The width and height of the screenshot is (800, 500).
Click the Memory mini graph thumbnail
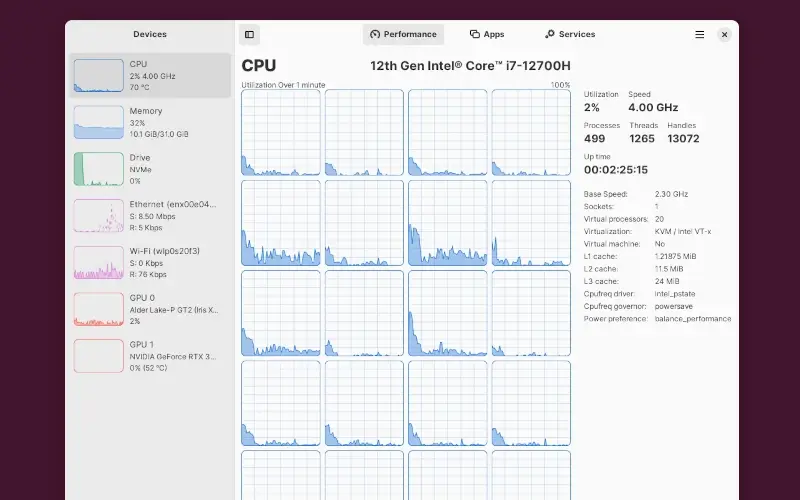coord(98,122)
